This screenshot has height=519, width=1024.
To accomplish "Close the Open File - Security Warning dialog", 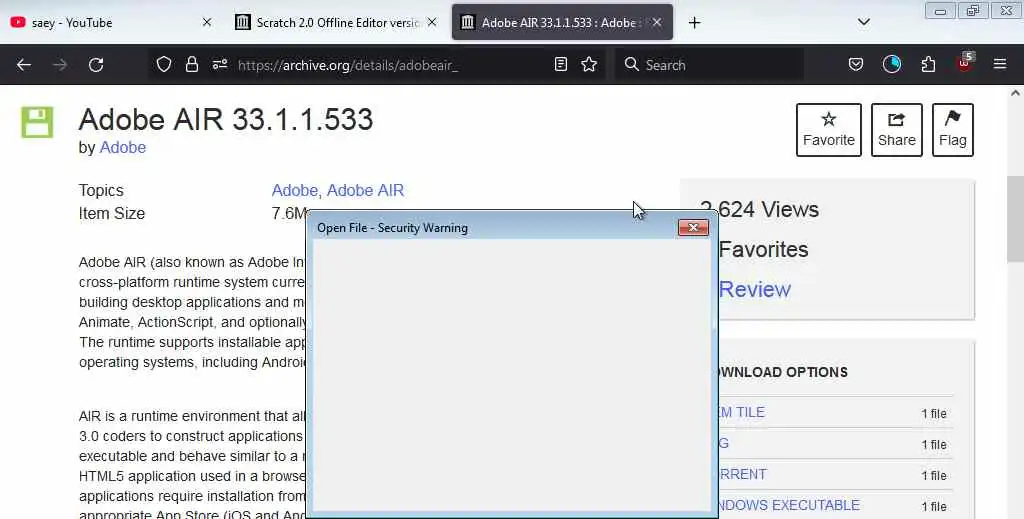I will [x=693, y=227].
